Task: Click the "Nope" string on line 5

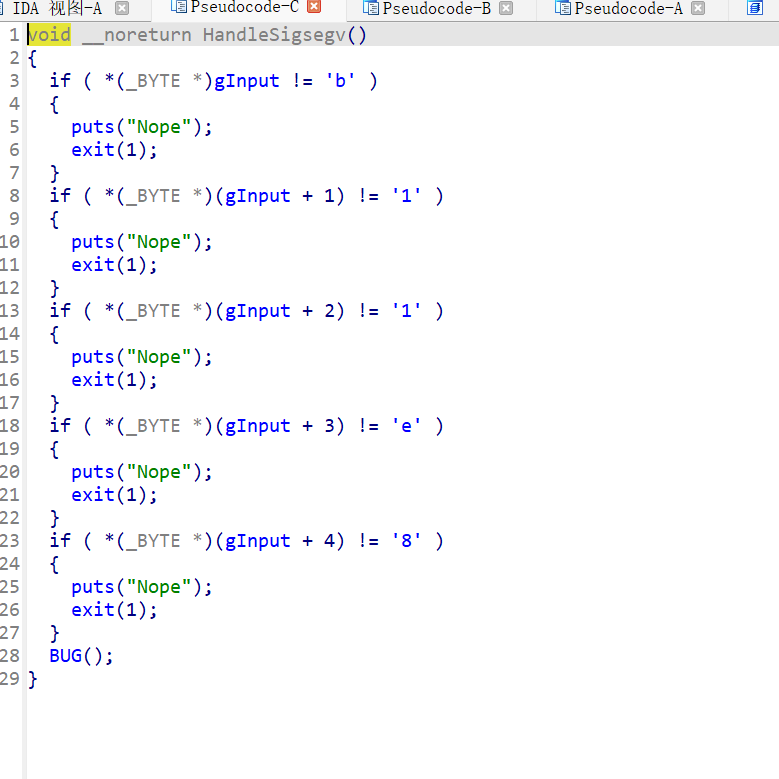Action: [x=159, y=127]
